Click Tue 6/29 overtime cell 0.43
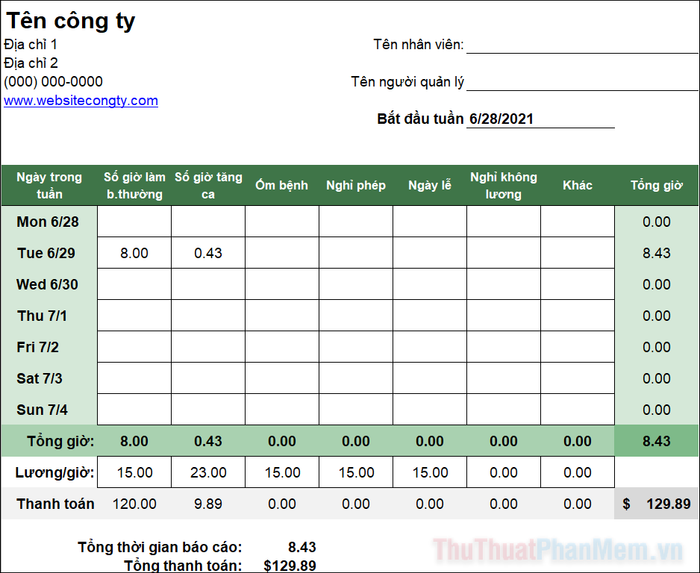This screenshot has height=573, width=700. tap(208, 253)
